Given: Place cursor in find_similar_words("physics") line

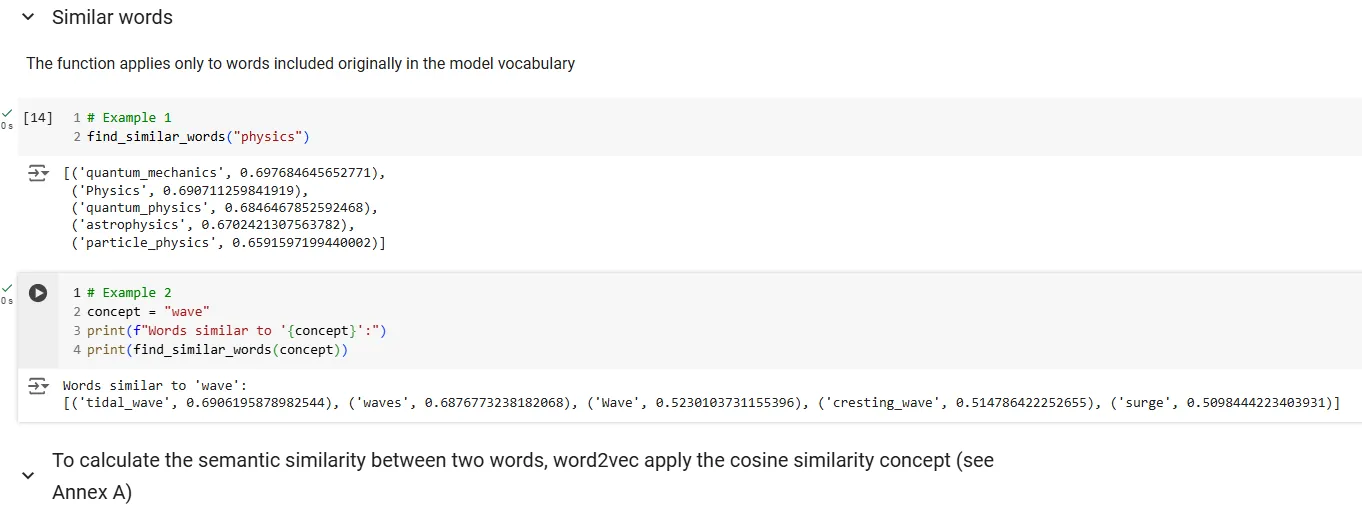Looking at the screenshot, I should 198,136.
